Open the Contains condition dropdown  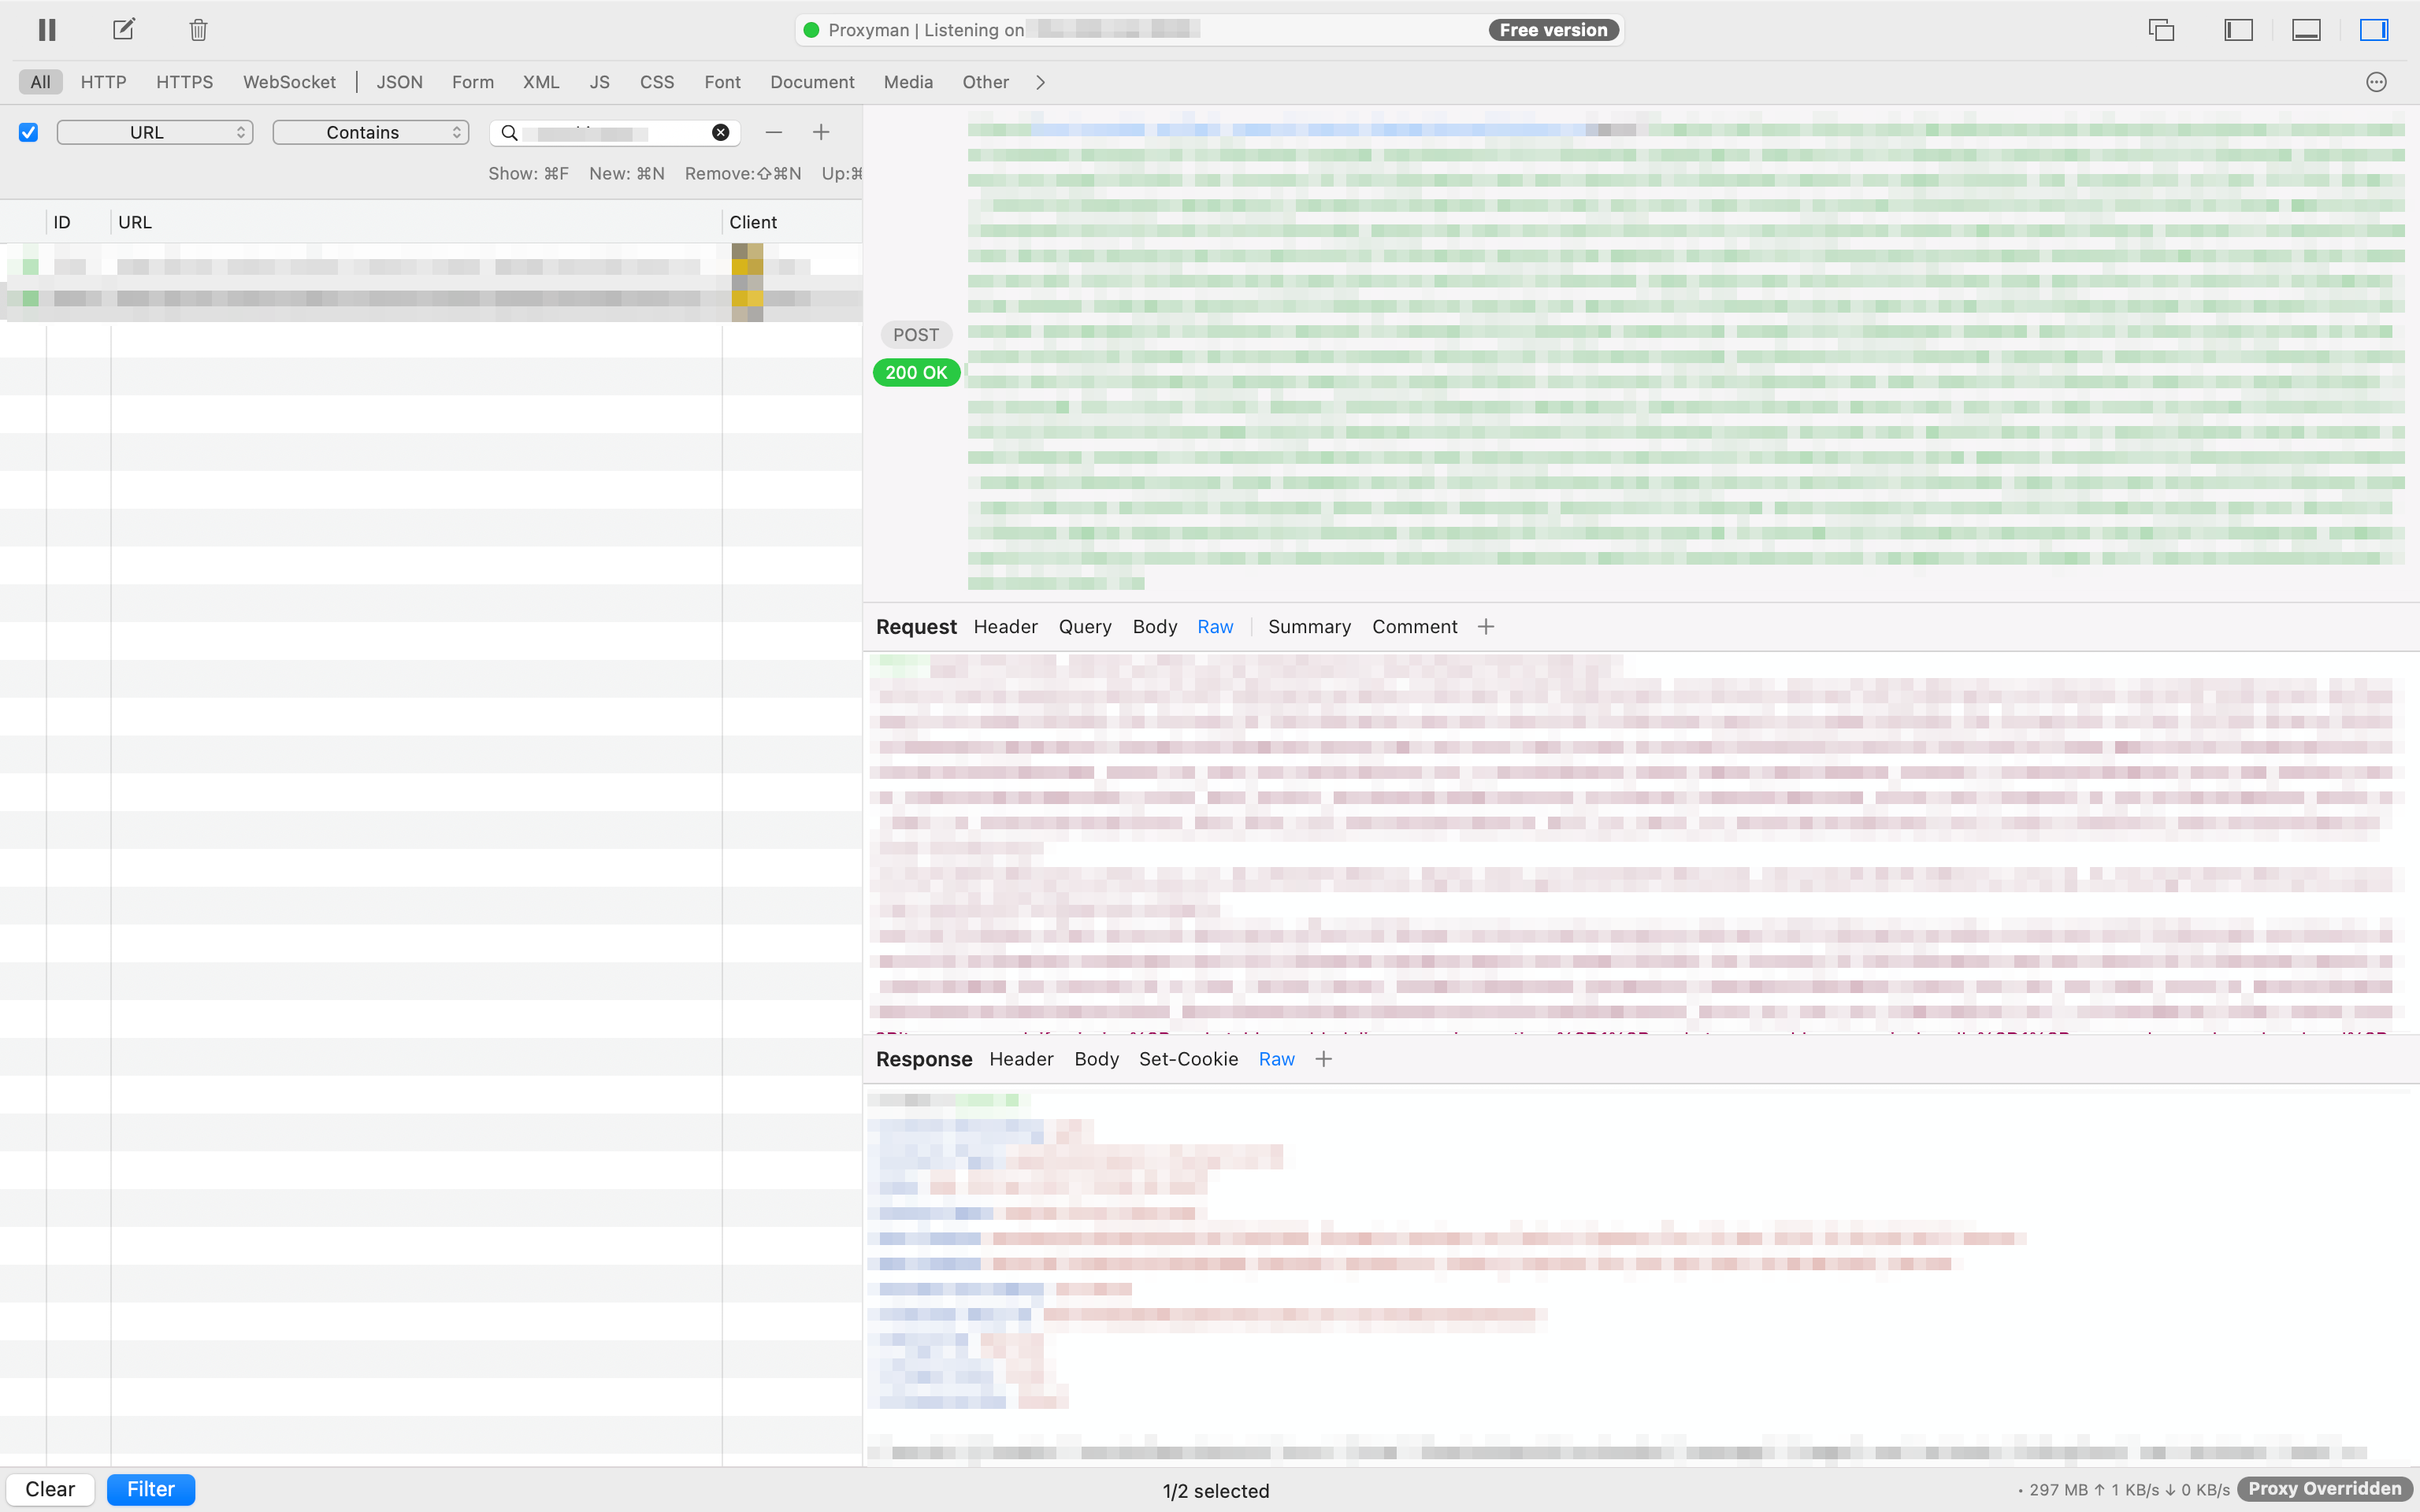[x=370, y=132]
